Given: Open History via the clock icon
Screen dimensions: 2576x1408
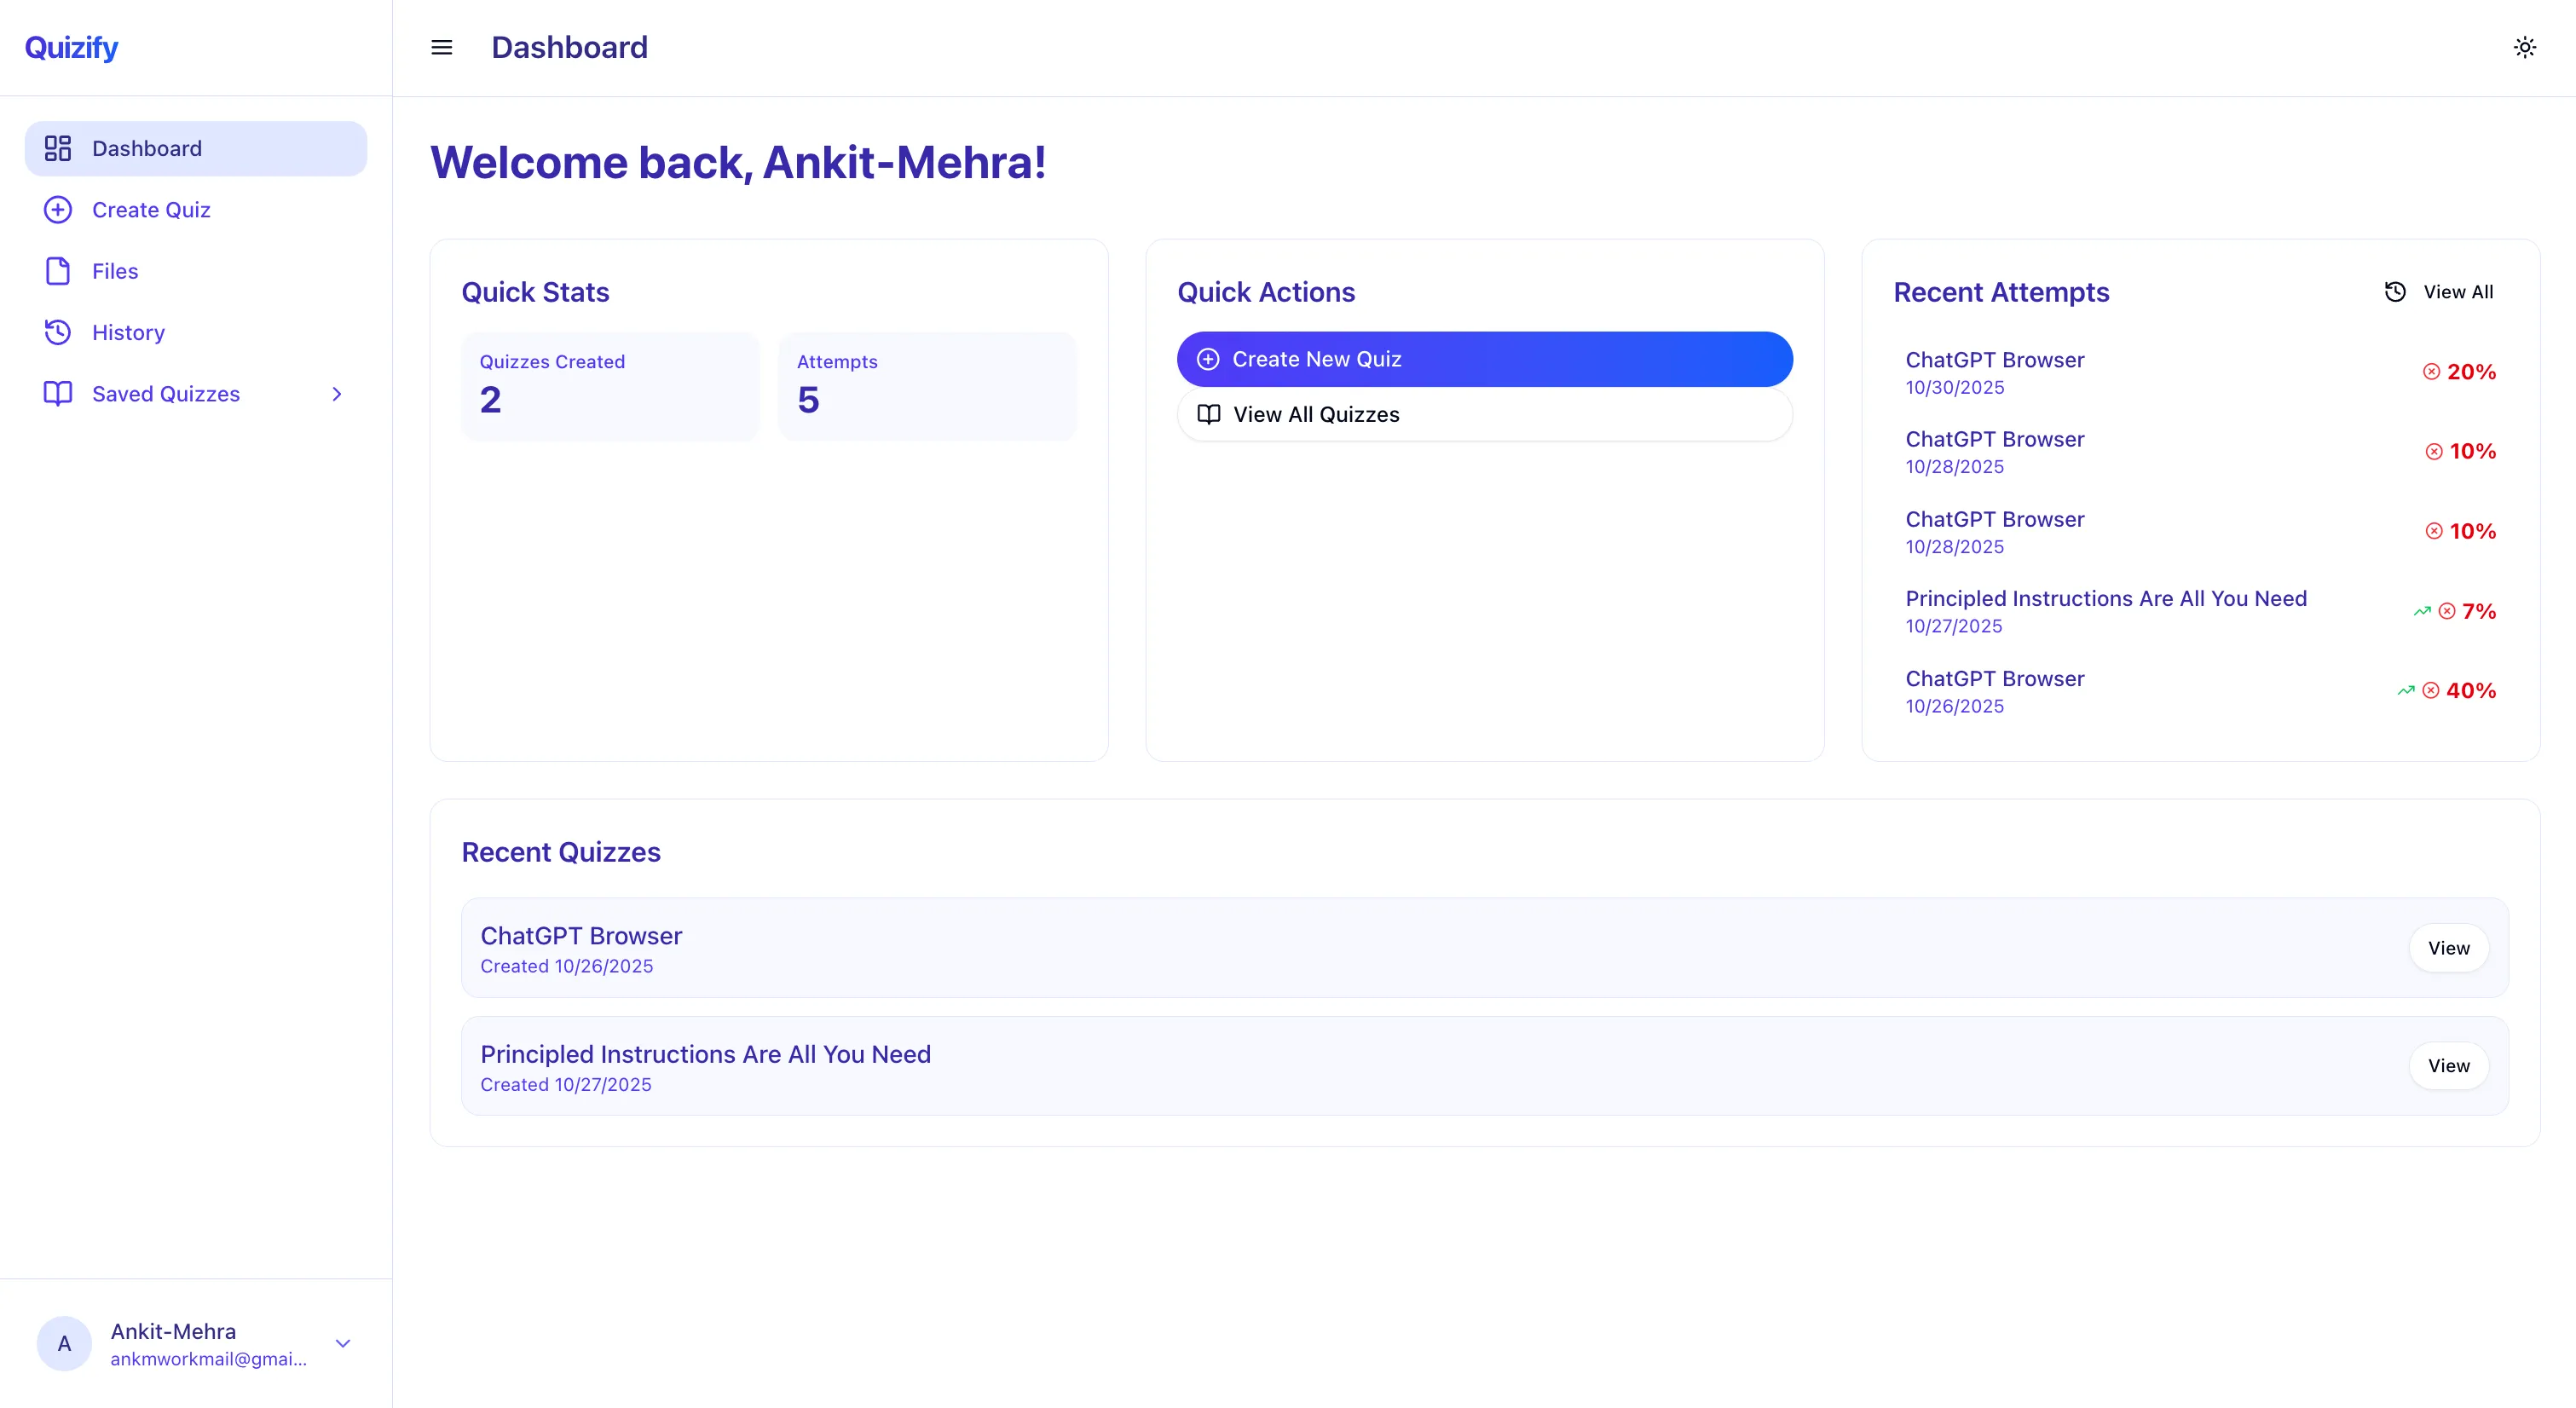Looking at the screenshot, I should pyautogui.click(x=57, y=332).
